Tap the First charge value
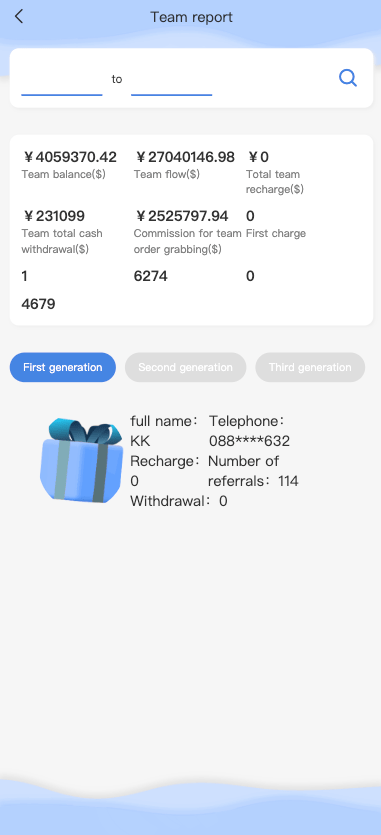Viewport: 381px width, 835px height. 250,216
